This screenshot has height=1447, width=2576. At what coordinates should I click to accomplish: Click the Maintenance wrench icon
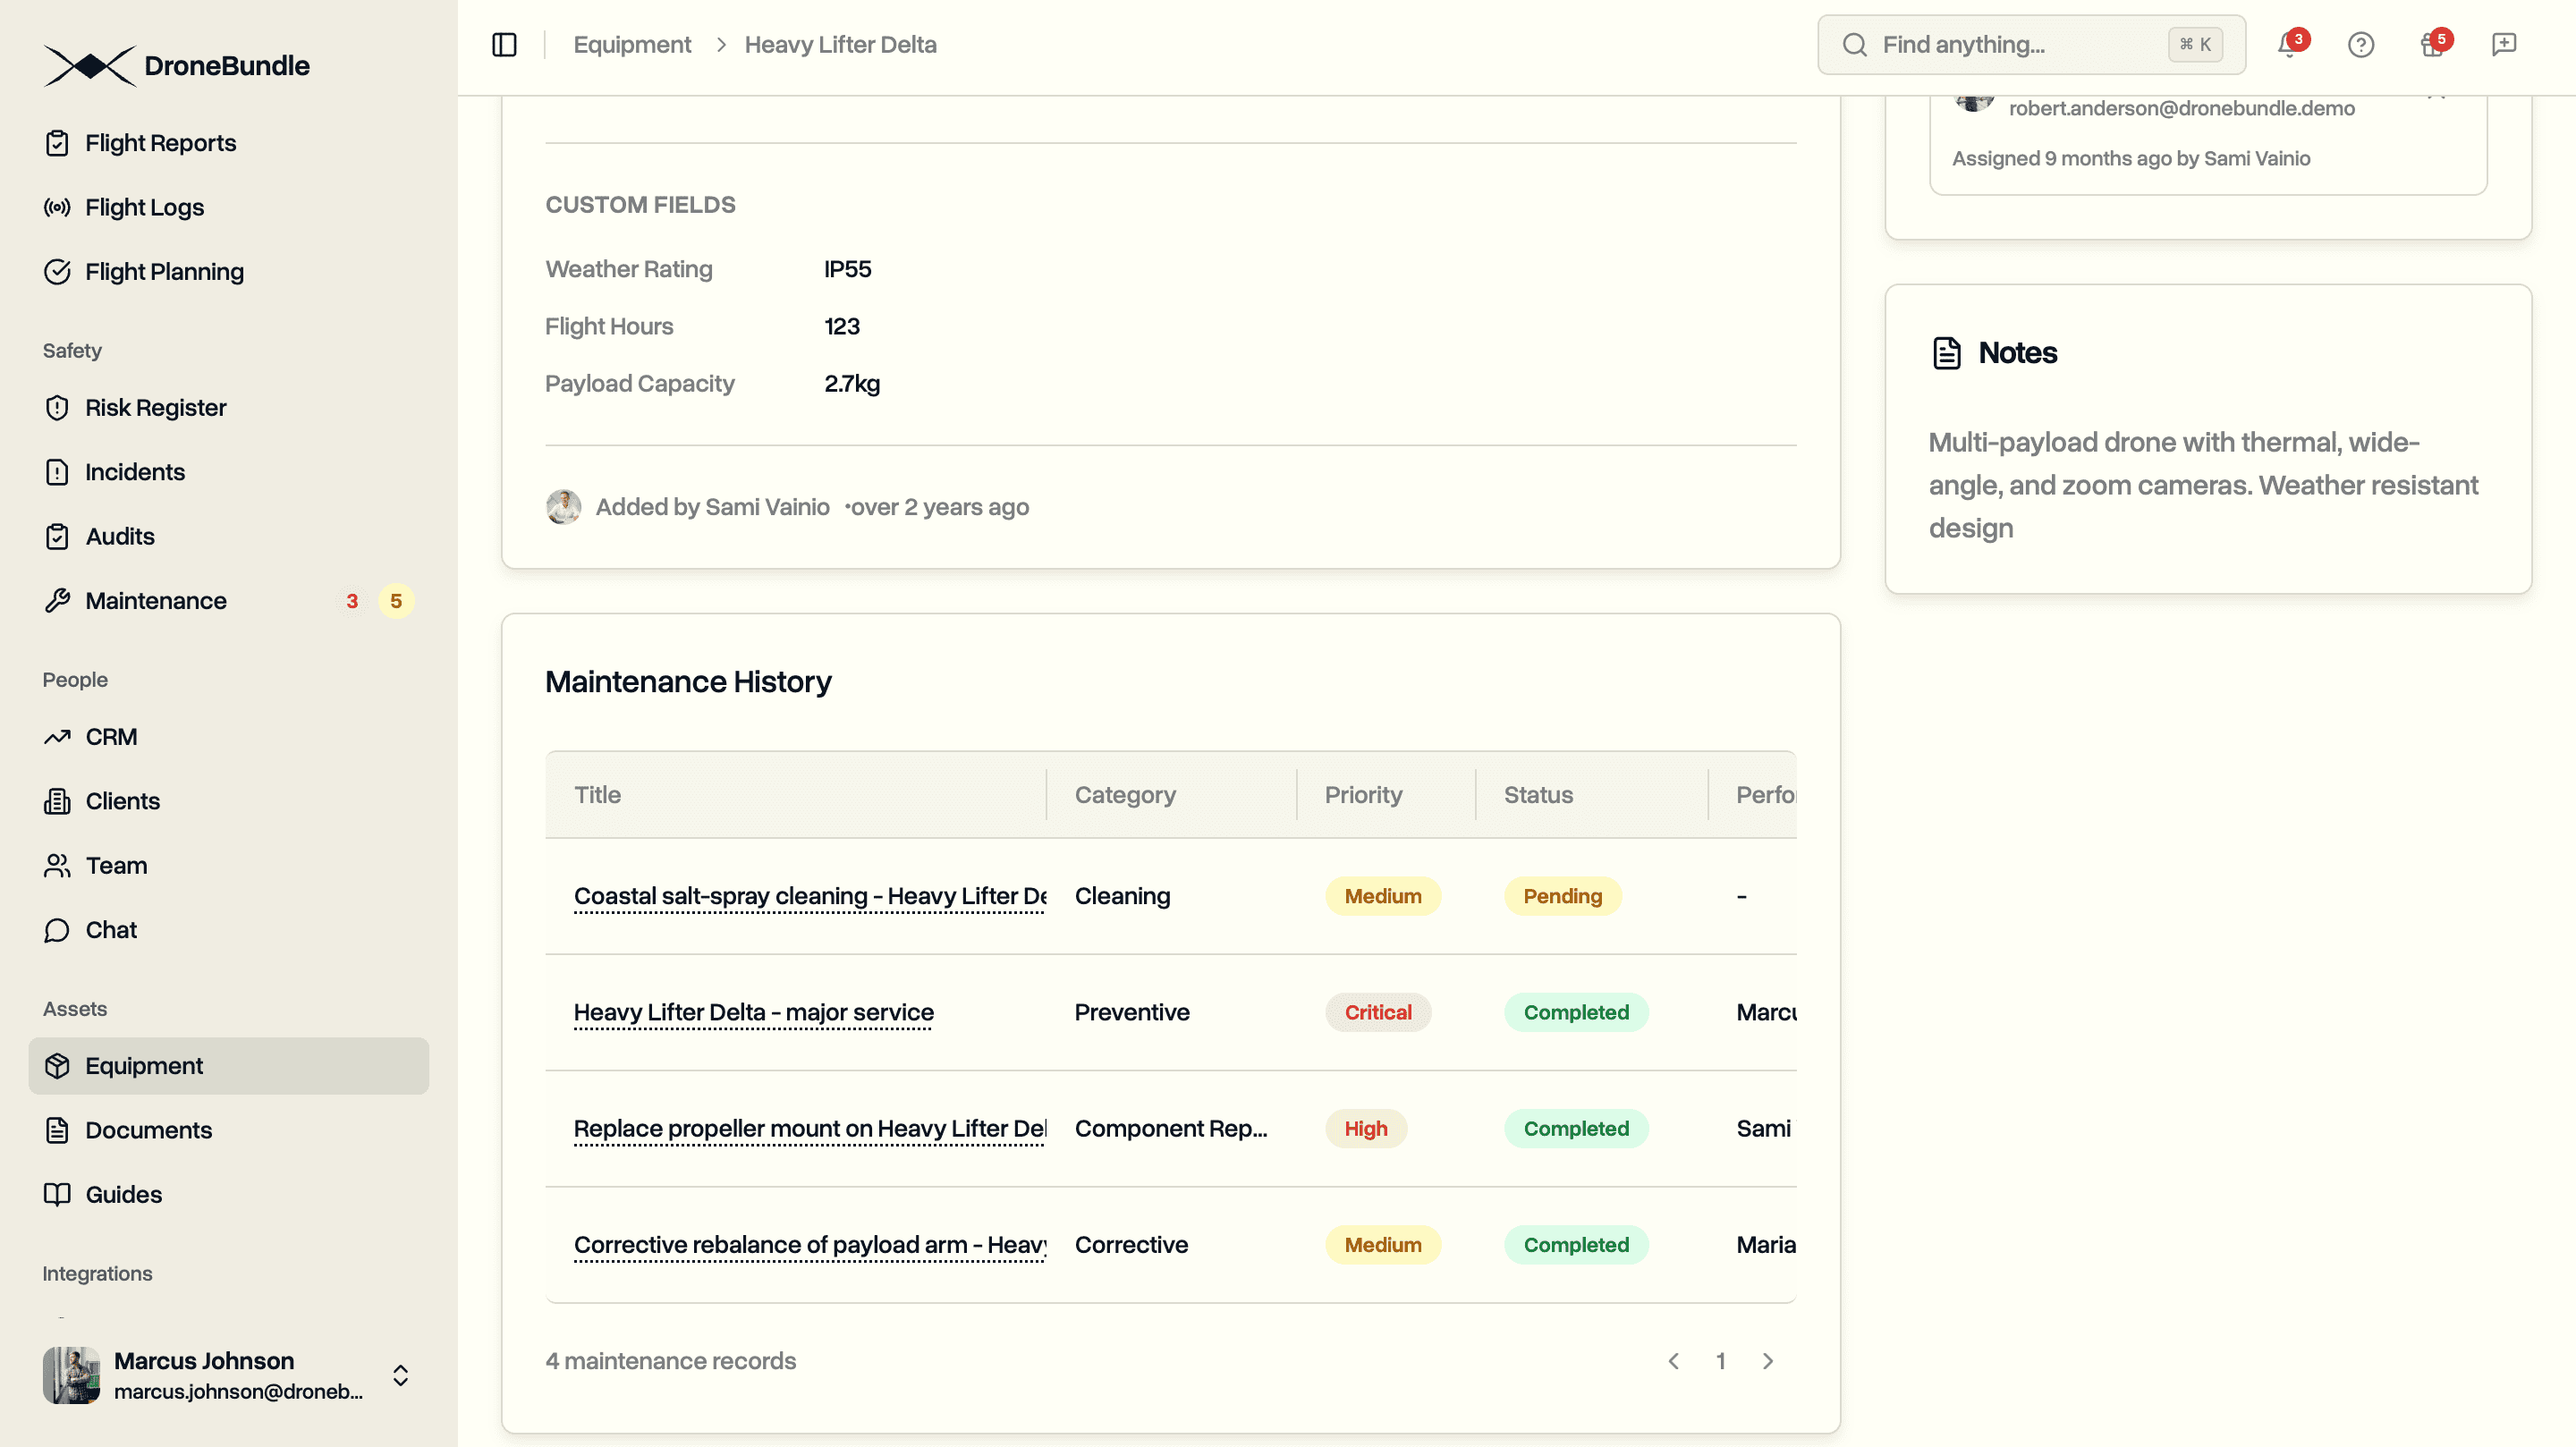coord(57,601)
